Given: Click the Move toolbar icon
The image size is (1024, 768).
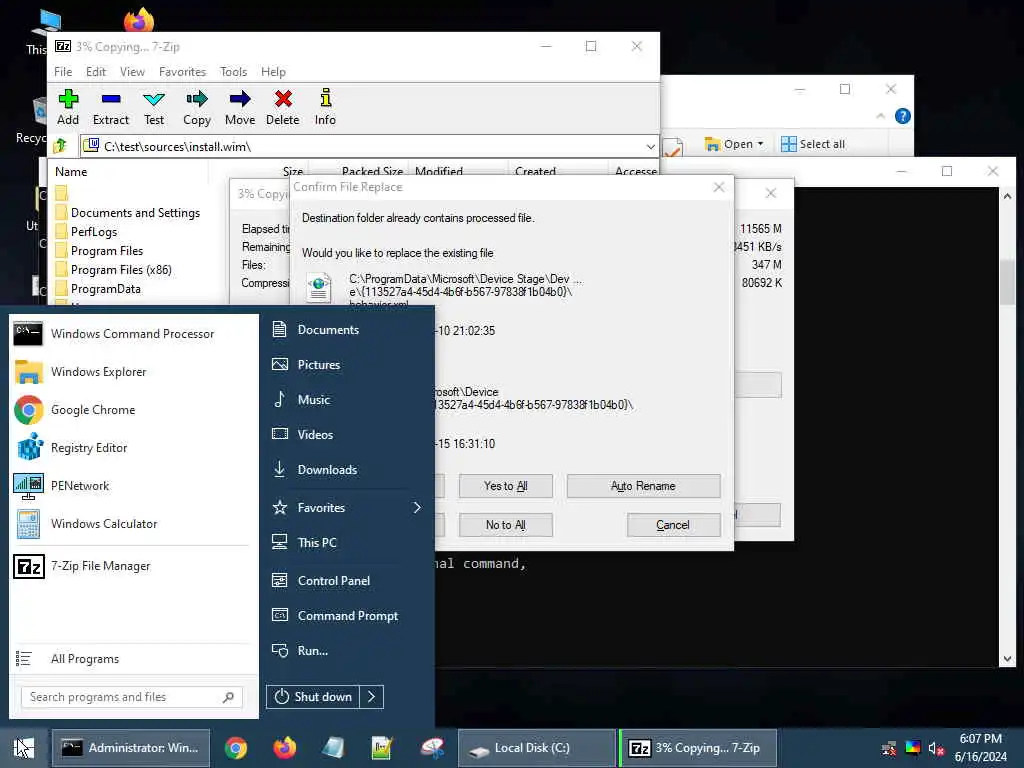Looking at the screenshot, I should tap(240, 107).
